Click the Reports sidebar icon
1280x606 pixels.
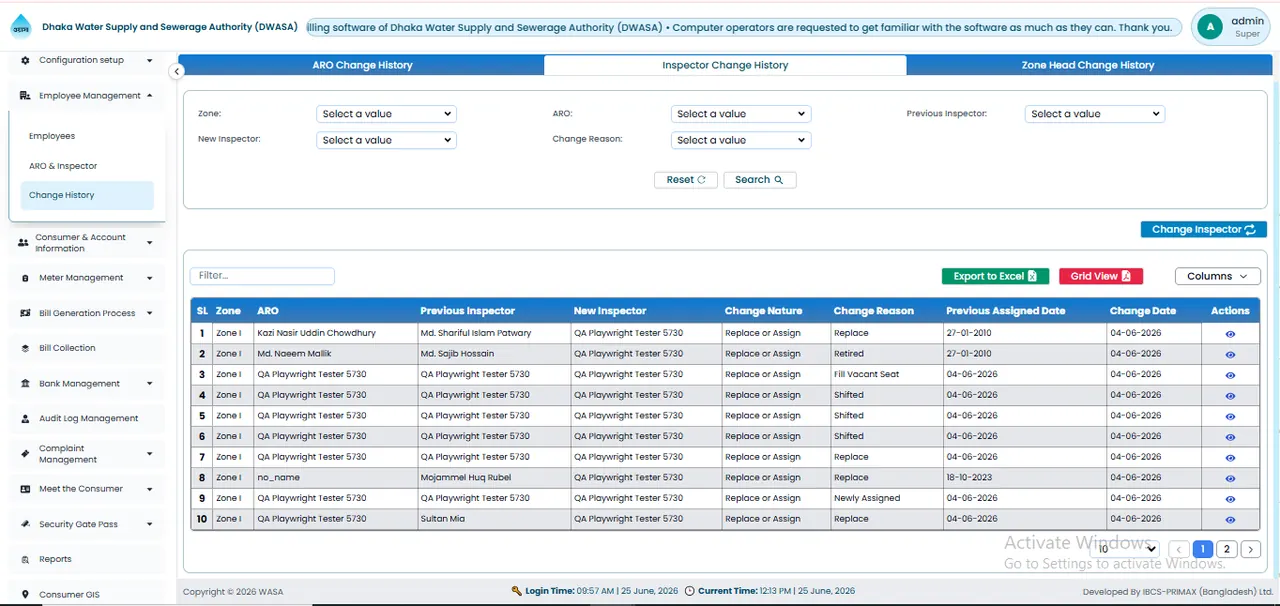[x=25, y=559]
